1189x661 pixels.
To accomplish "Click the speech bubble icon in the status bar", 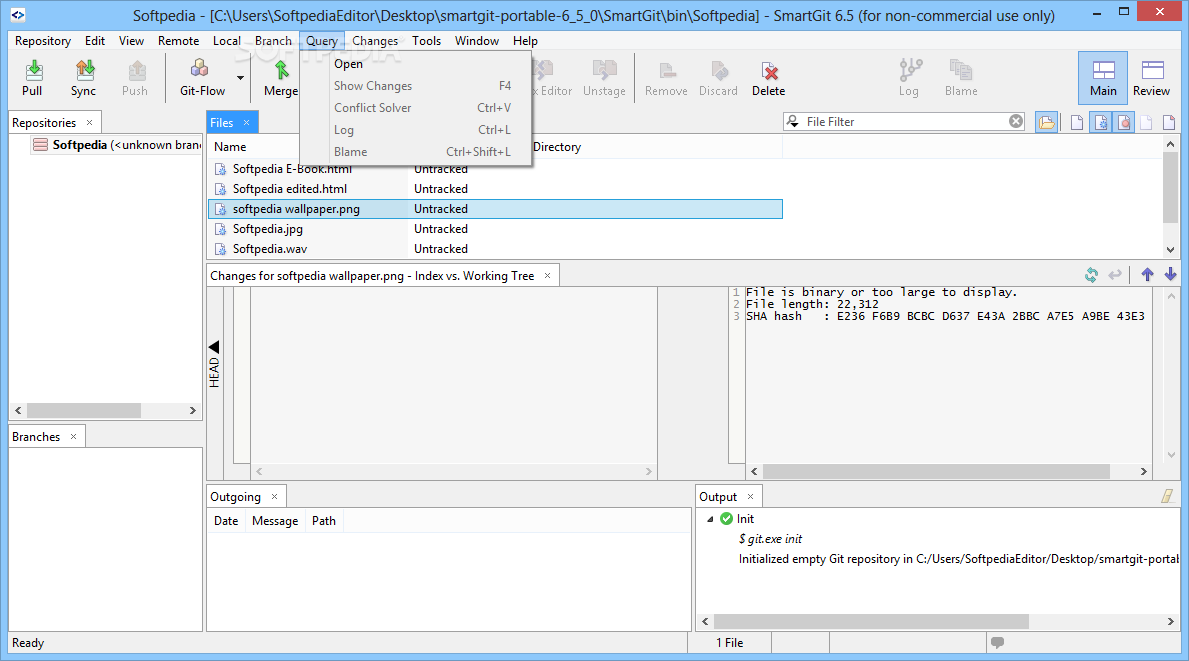I will tap(997, 643).
